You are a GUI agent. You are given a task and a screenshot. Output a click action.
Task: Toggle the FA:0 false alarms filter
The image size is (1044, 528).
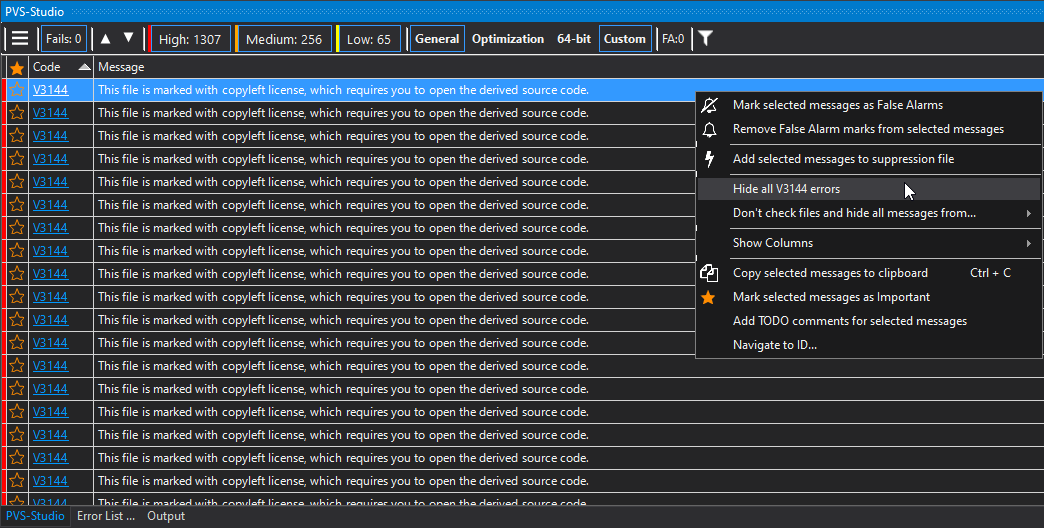[673, 39]
